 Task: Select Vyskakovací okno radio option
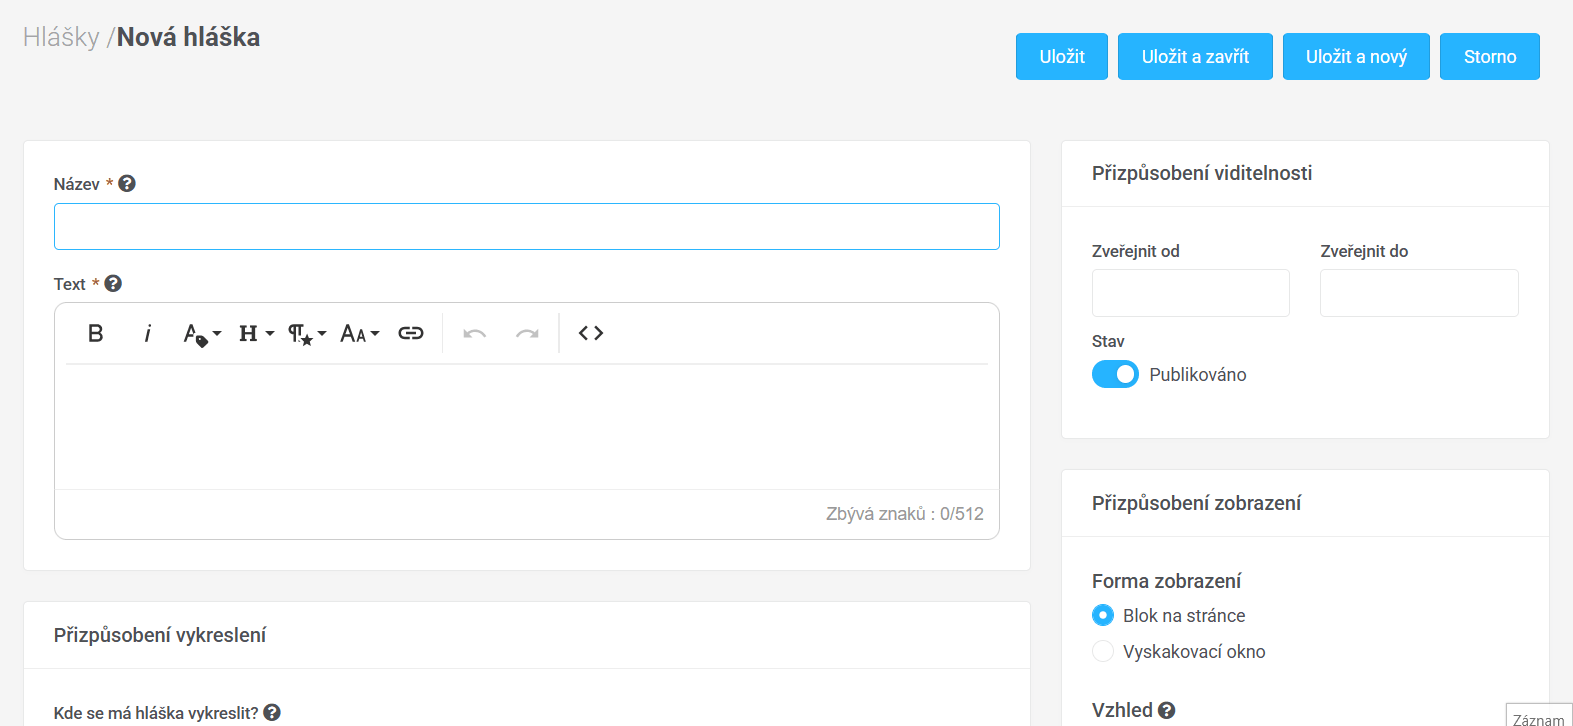(x=1103, y=651)
